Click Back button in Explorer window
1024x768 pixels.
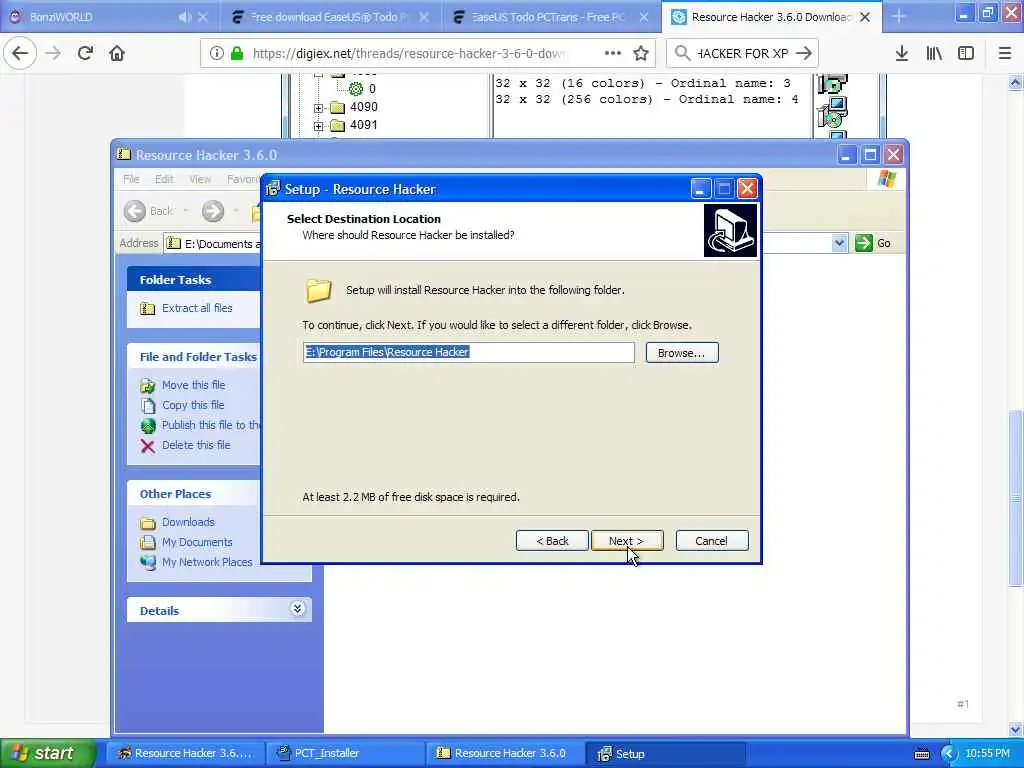[x=150, y=211]
